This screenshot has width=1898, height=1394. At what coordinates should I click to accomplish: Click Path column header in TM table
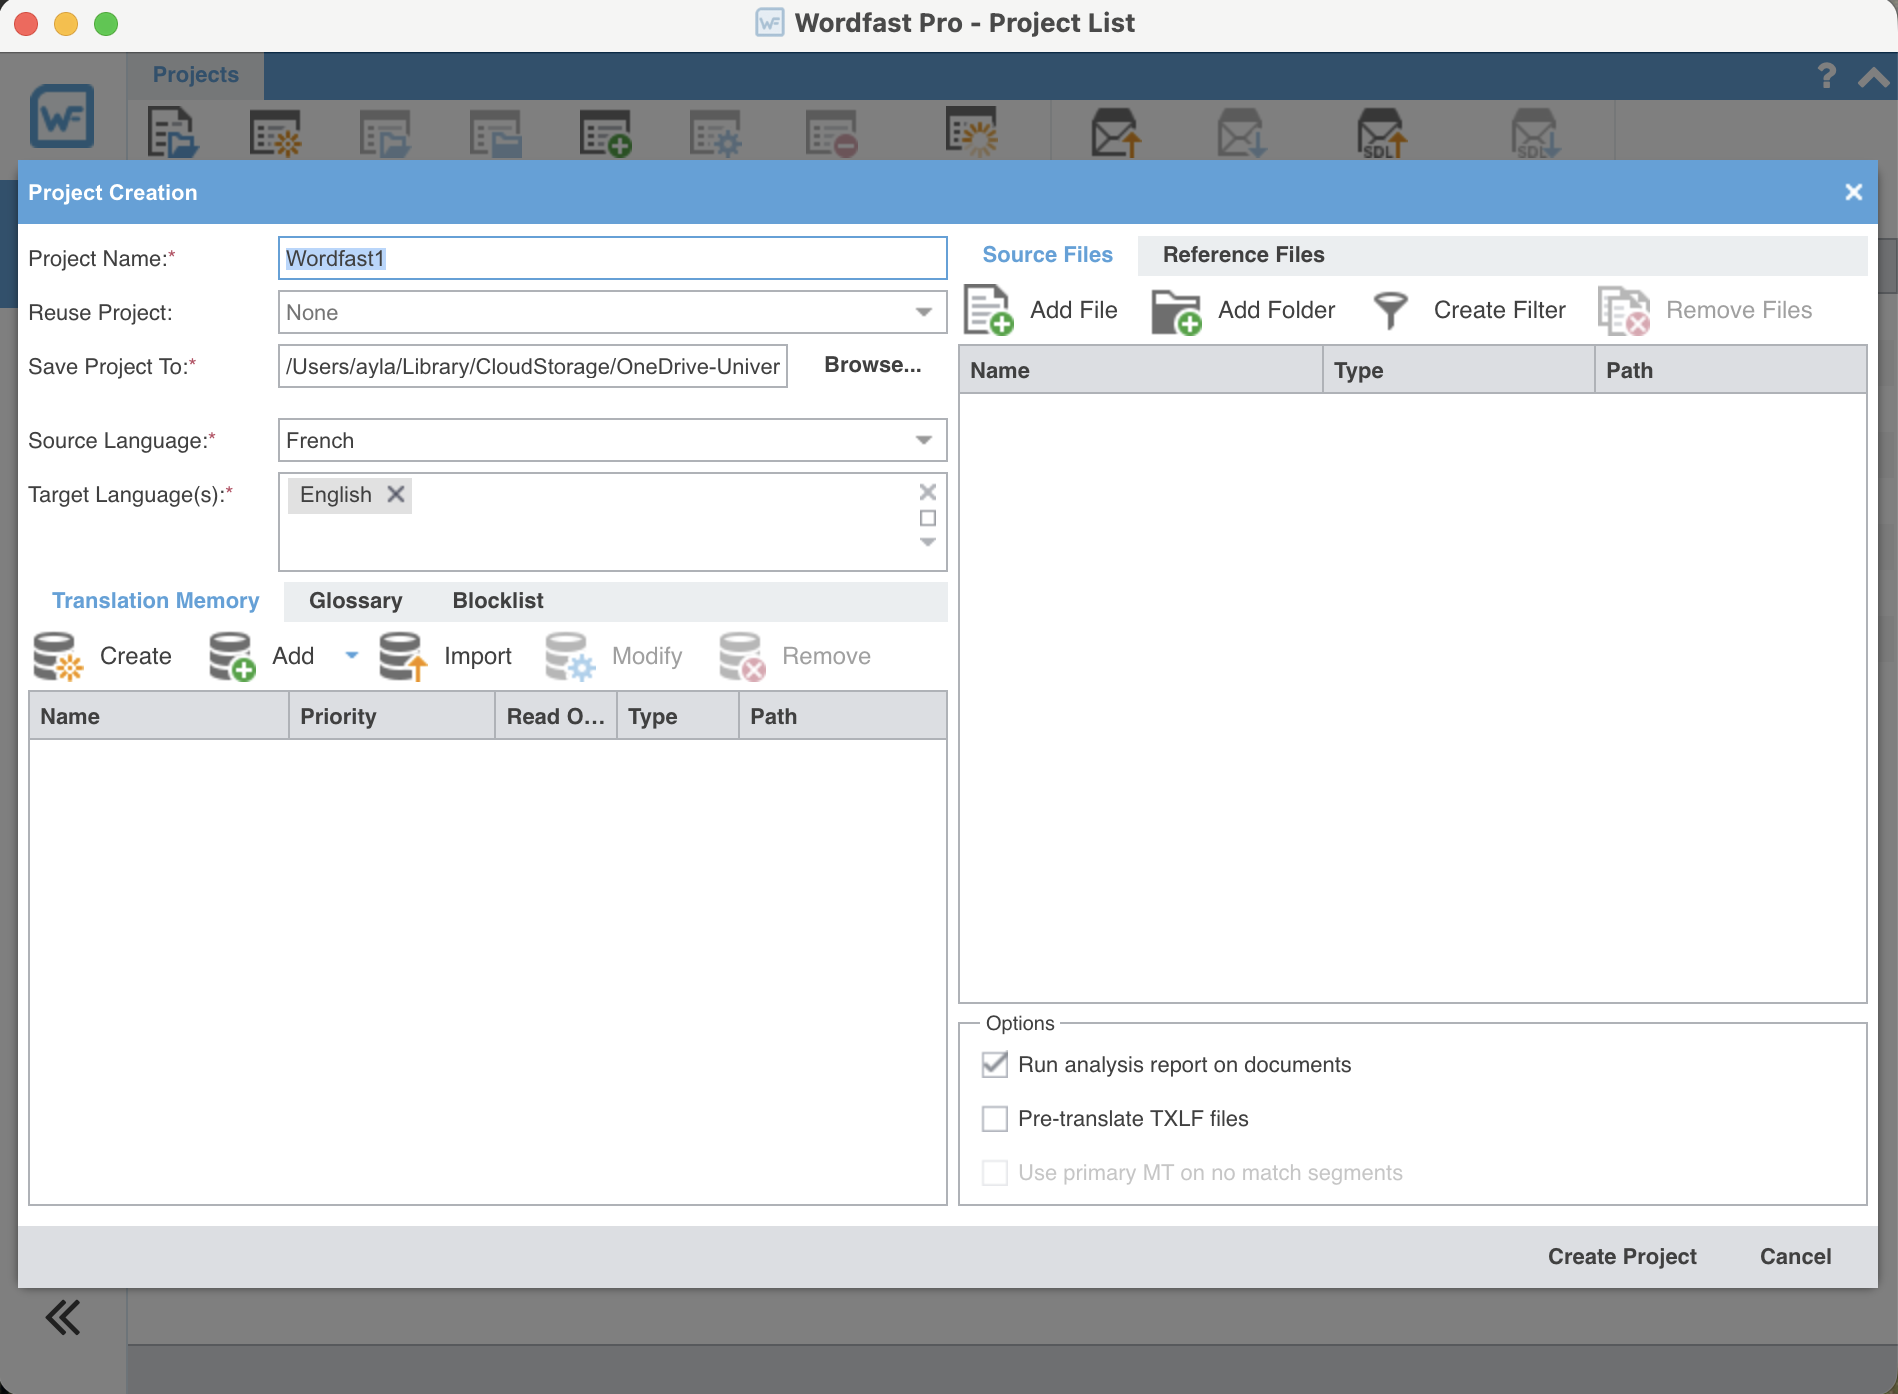842,716
